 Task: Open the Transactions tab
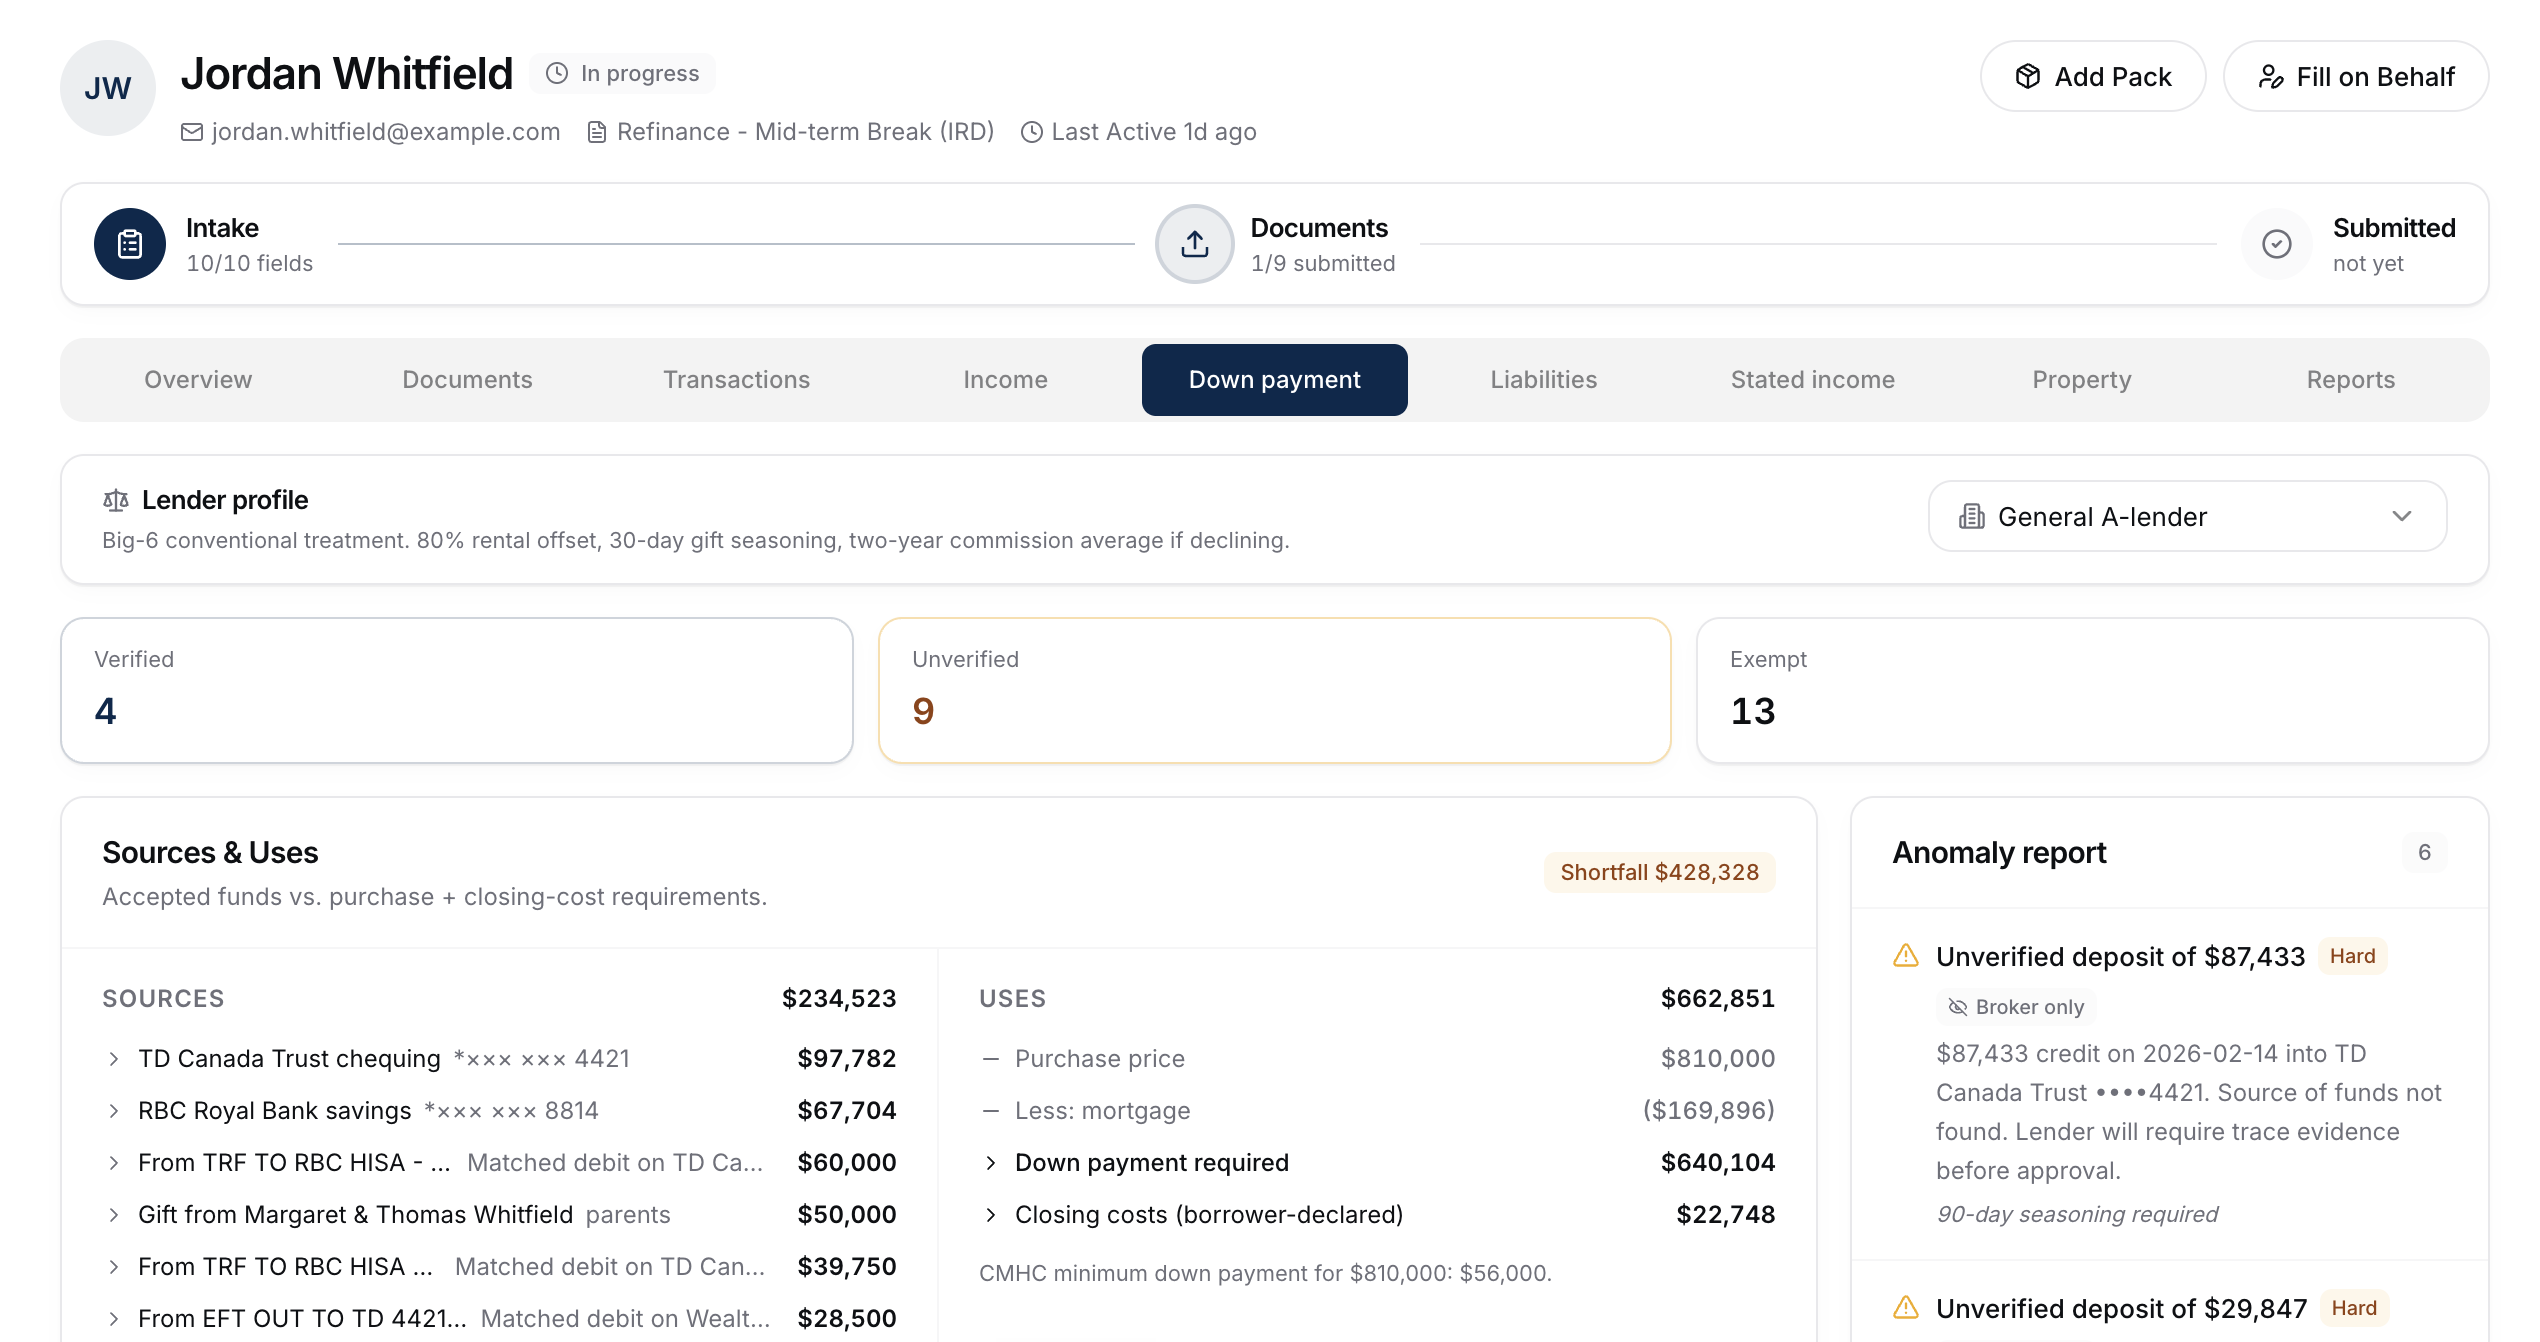(736, 380)
